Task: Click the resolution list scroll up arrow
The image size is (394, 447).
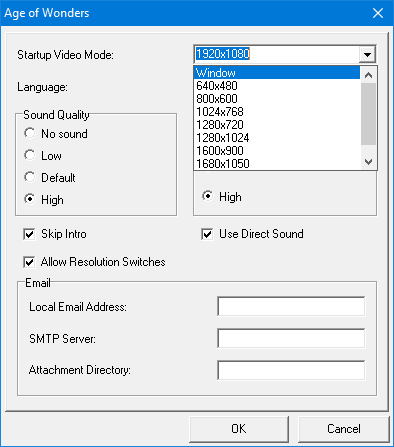Action: click(368, 75)
